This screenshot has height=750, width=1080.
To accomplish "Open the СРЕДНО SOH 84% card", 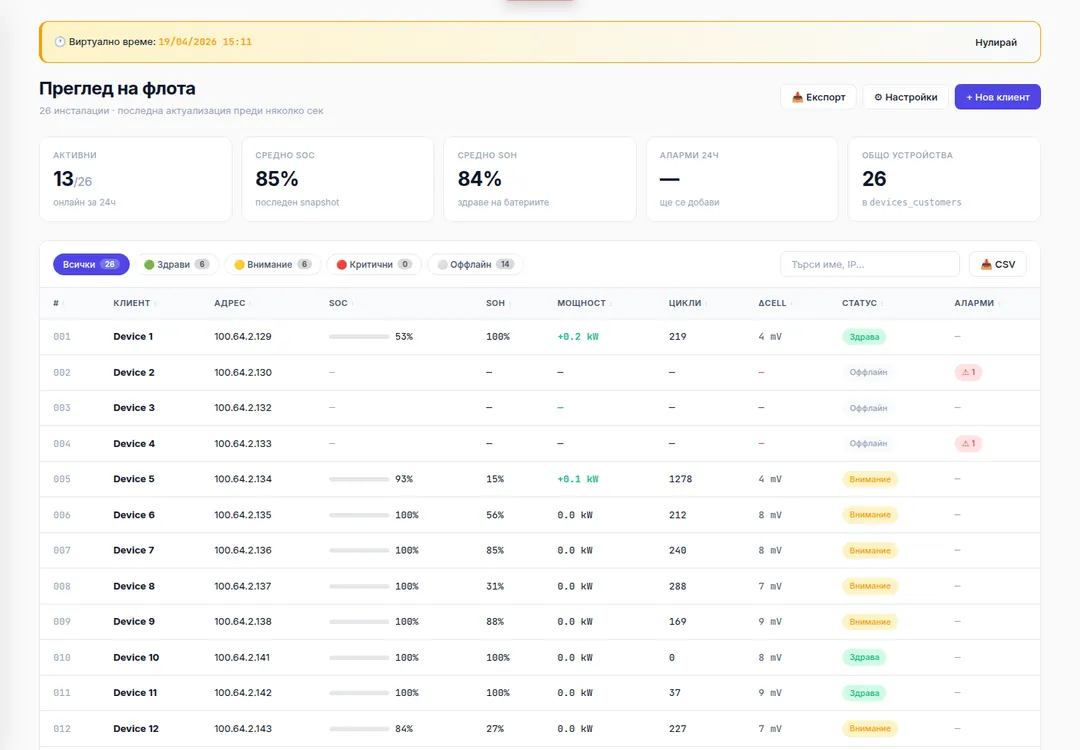I will click(540, 179).
